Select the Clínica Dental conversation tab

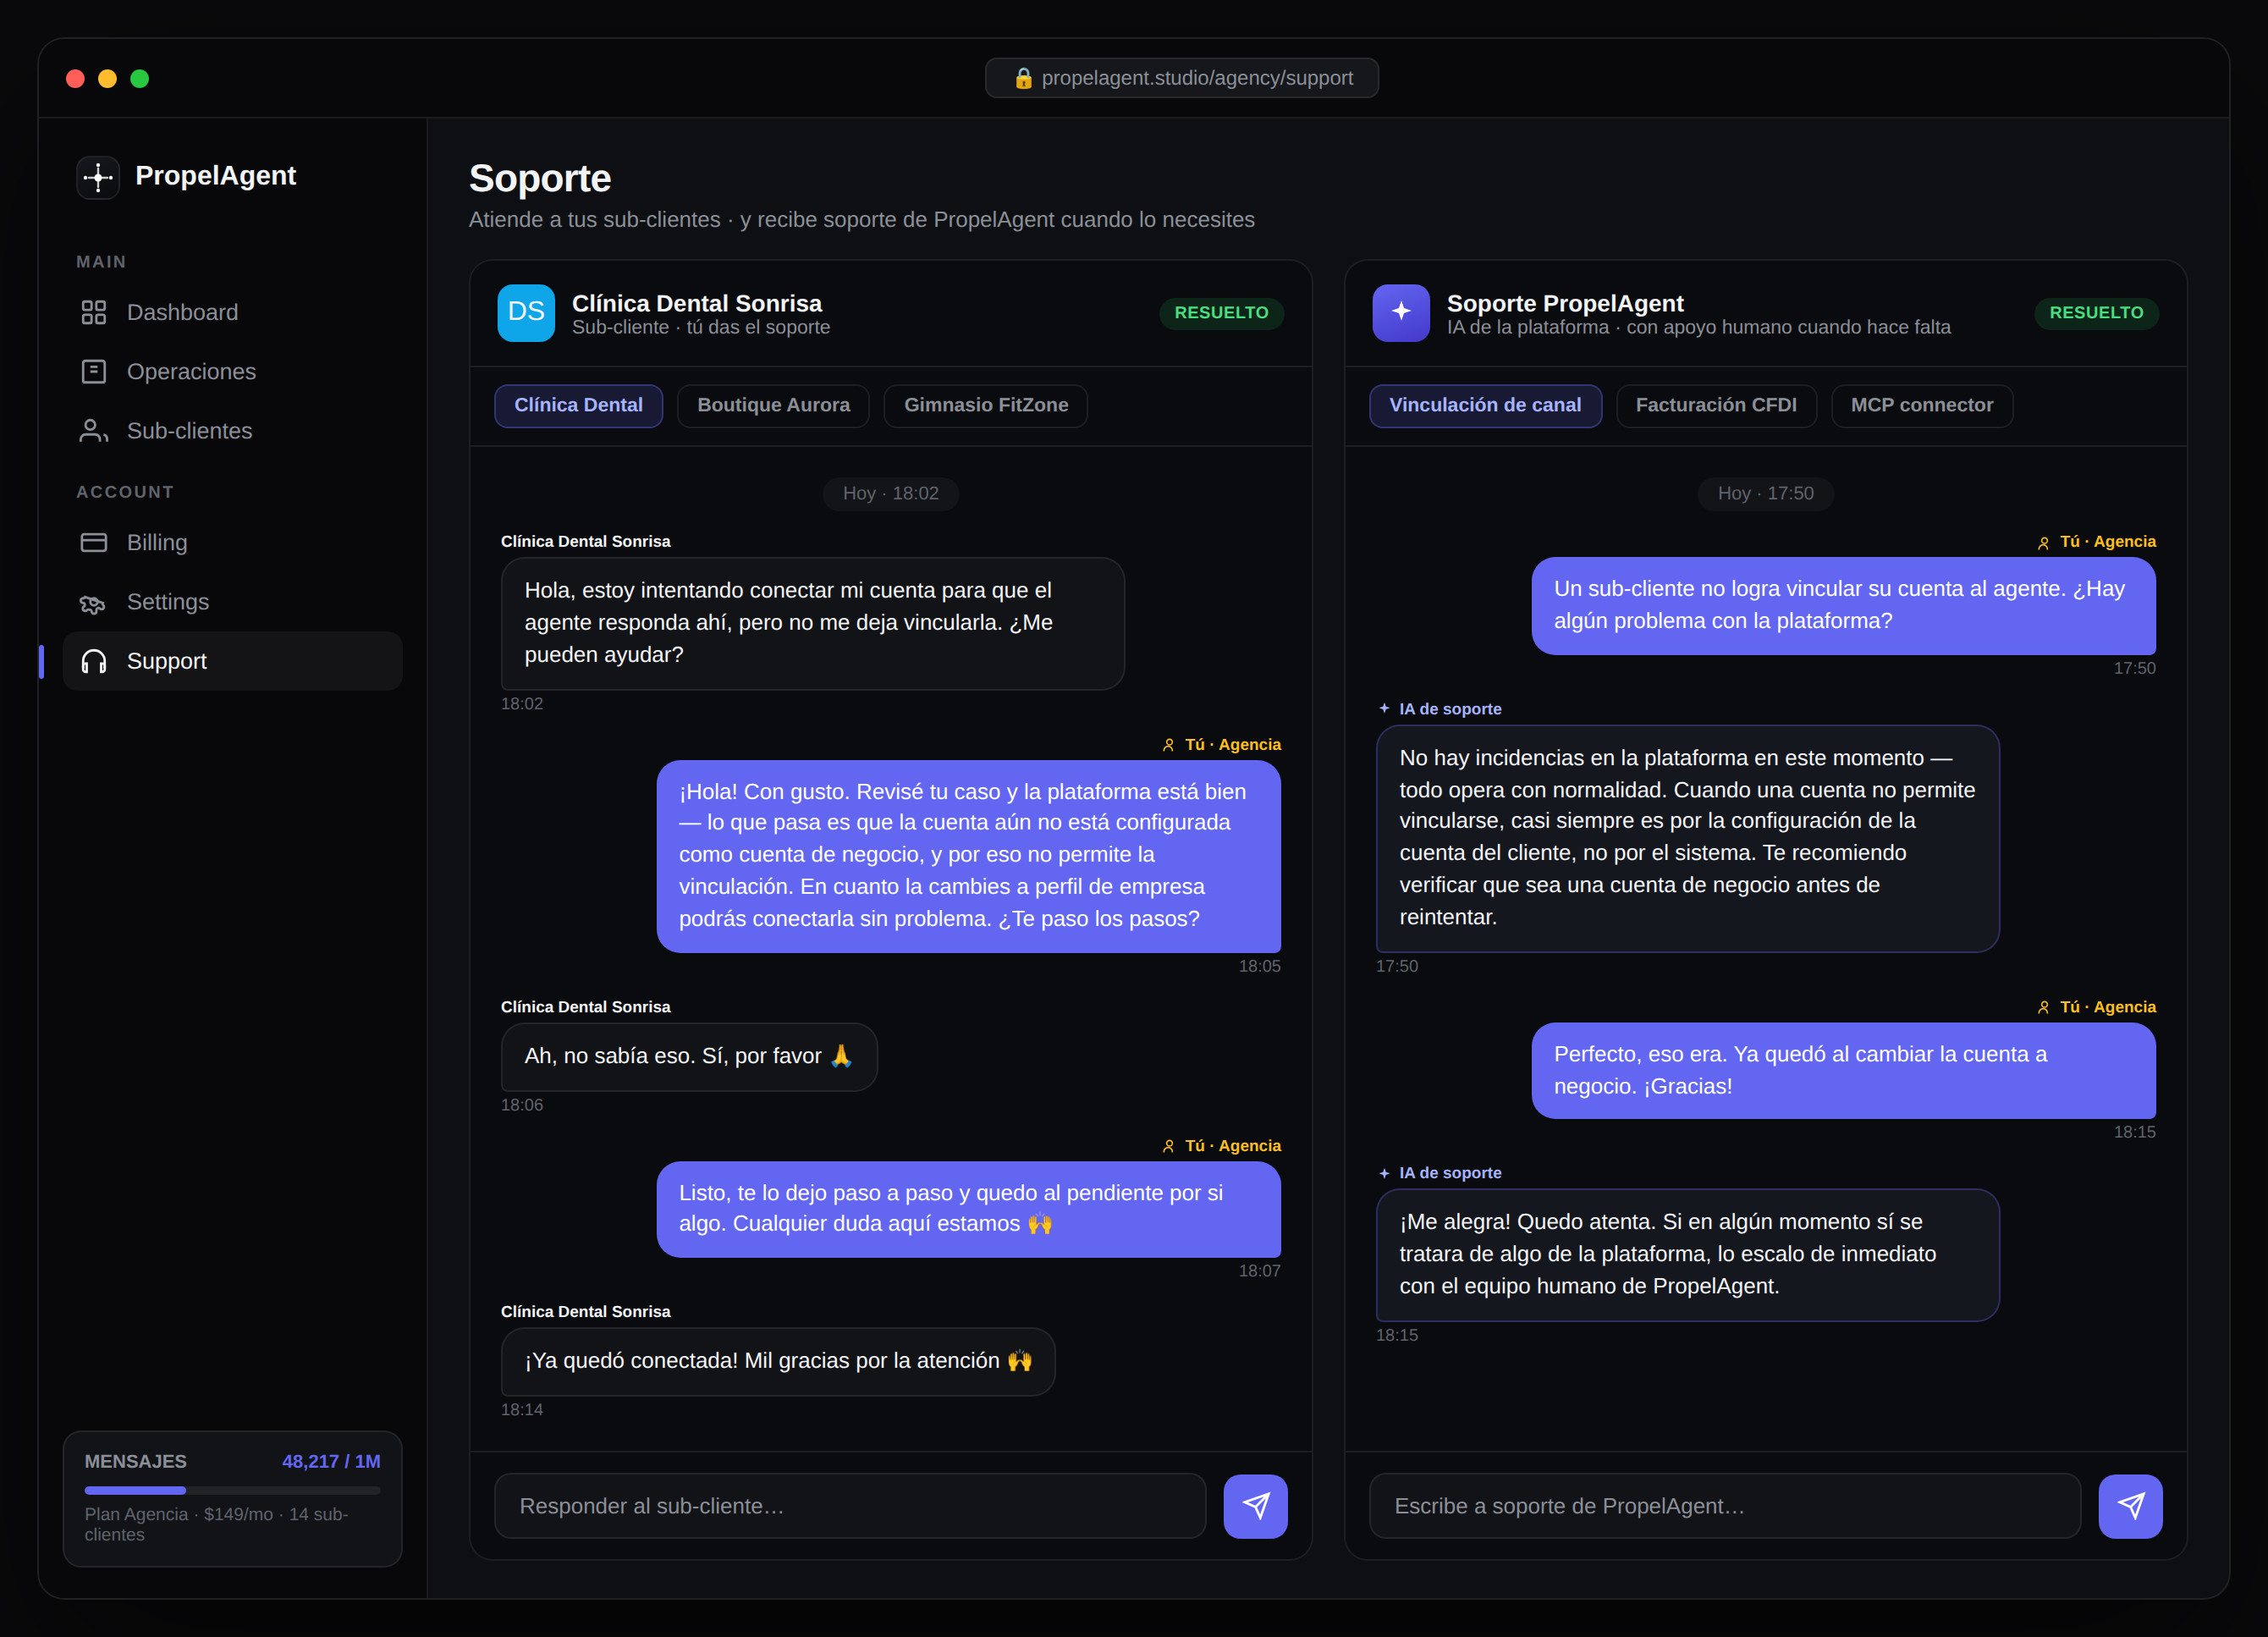578,406
